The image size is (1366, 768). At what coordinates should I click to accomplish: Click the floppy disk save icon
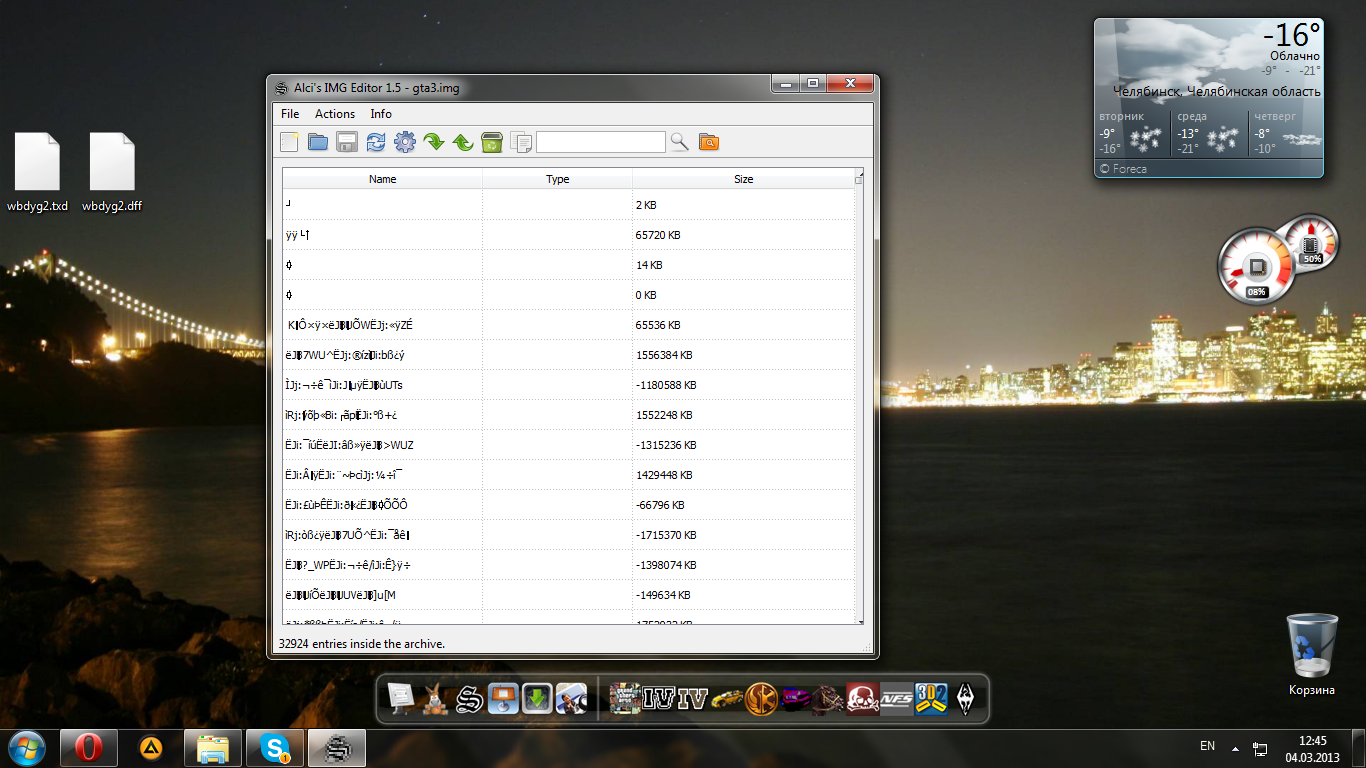(347, 142)
